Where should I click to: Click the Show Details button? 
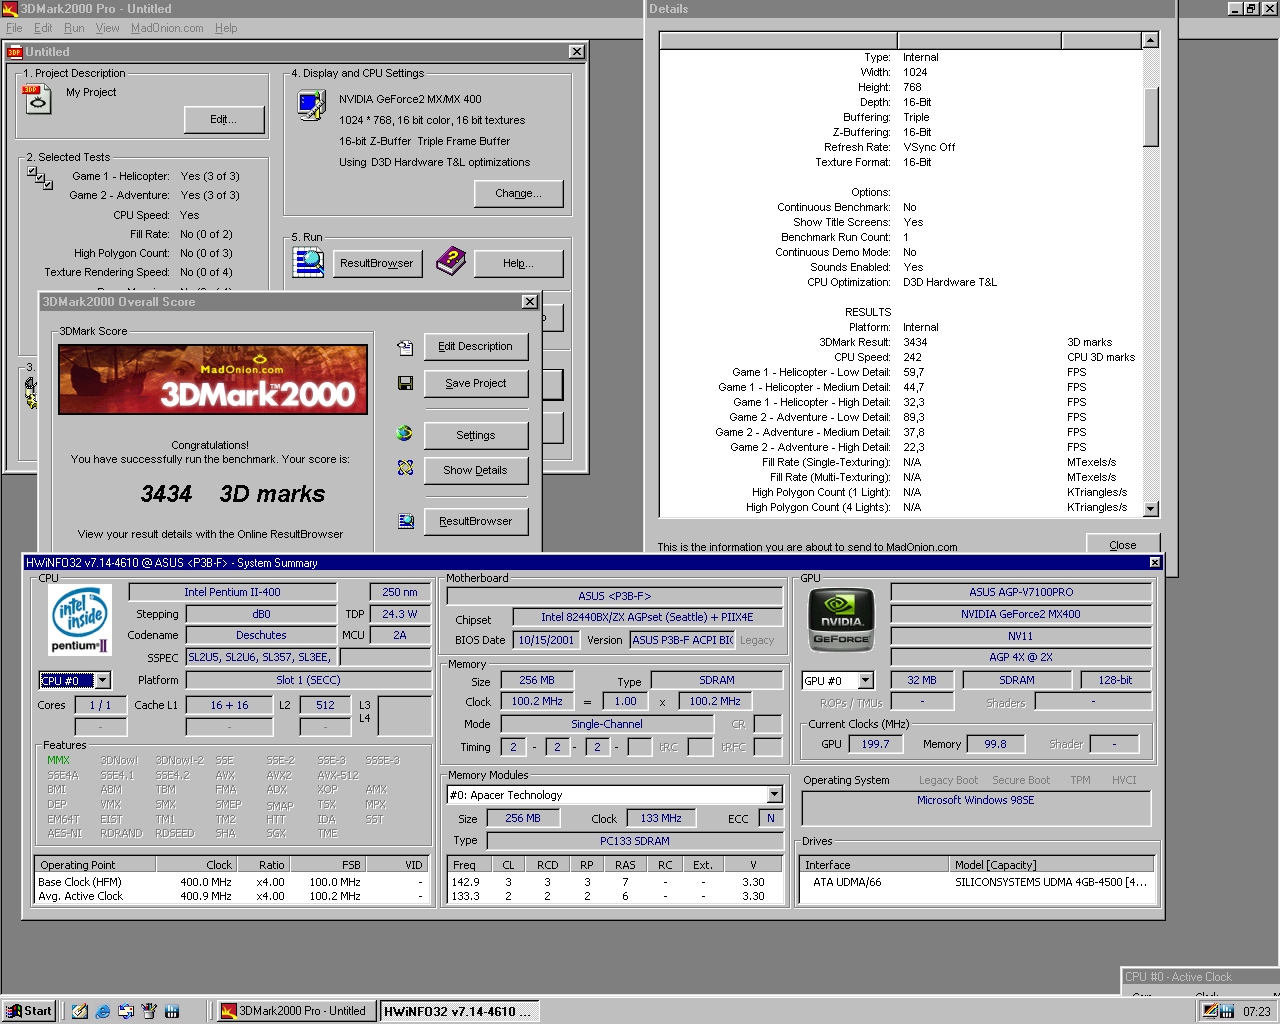pos(476,471)
